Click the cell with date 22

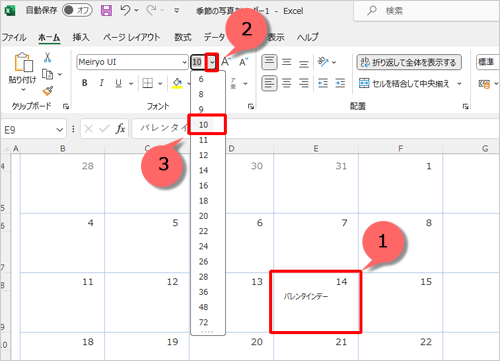pyautogui.click(x=400, y=346)
